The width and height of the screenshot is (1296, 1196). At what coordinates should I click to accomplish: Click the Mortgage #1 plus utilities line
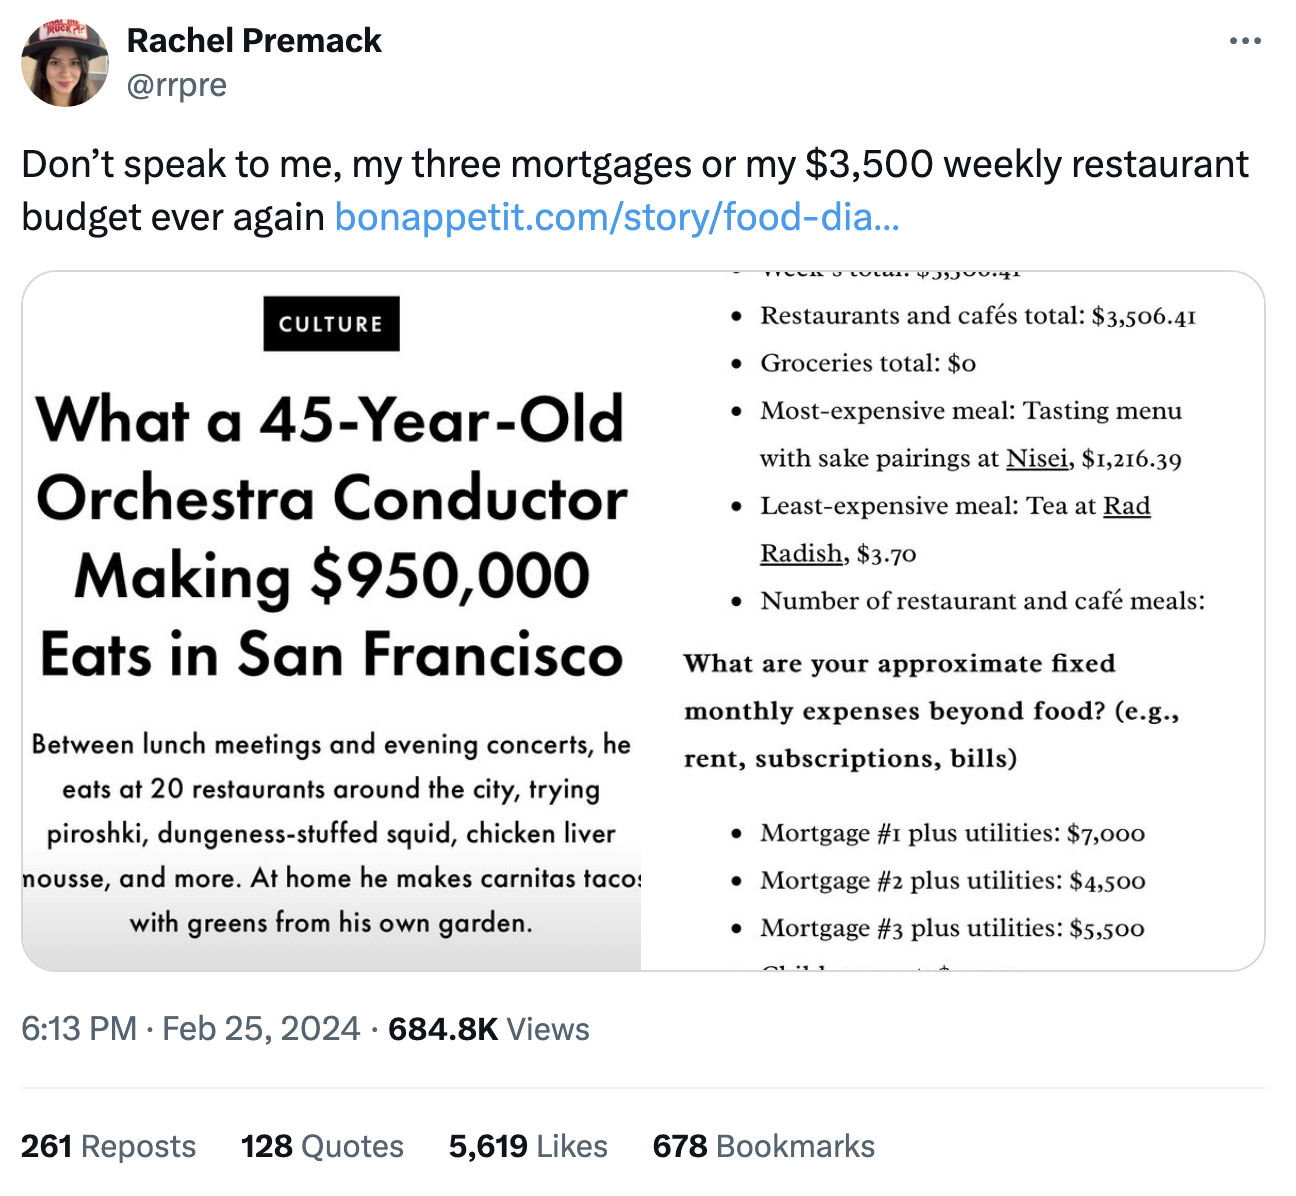[952, 834]
